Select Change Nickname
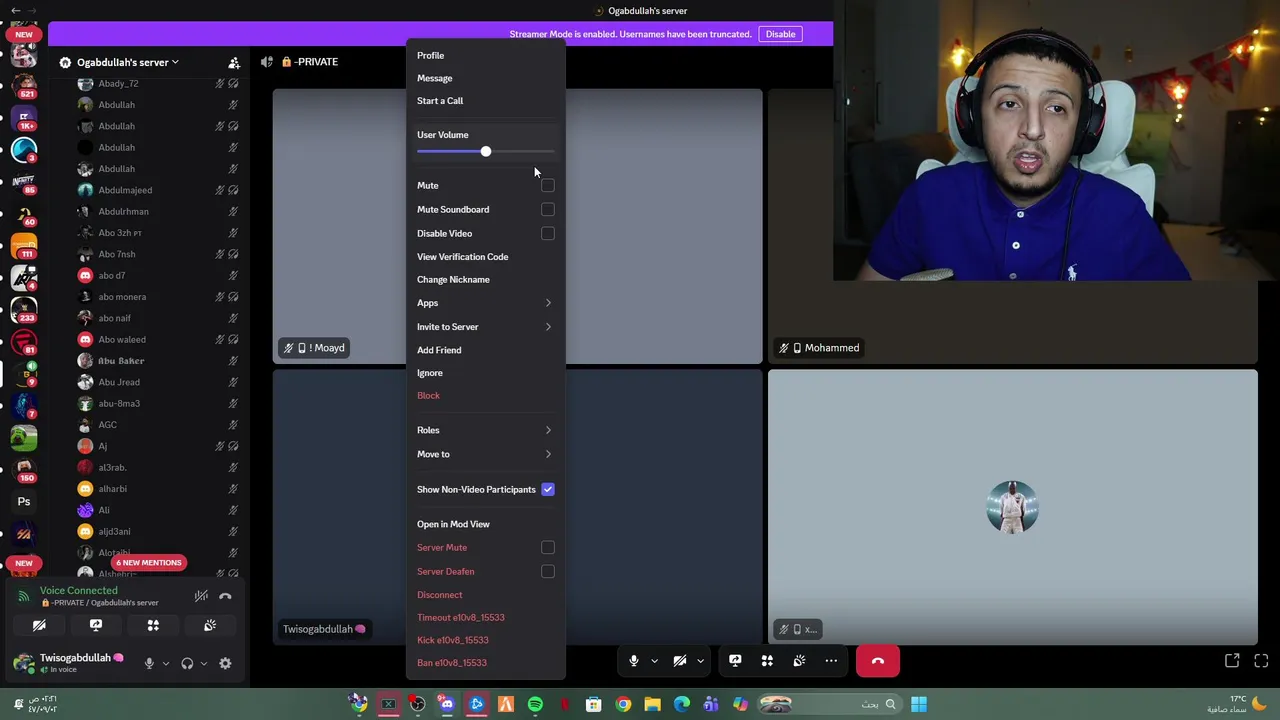The height and width of the screenshot is (720, 1280). [485, 280]
